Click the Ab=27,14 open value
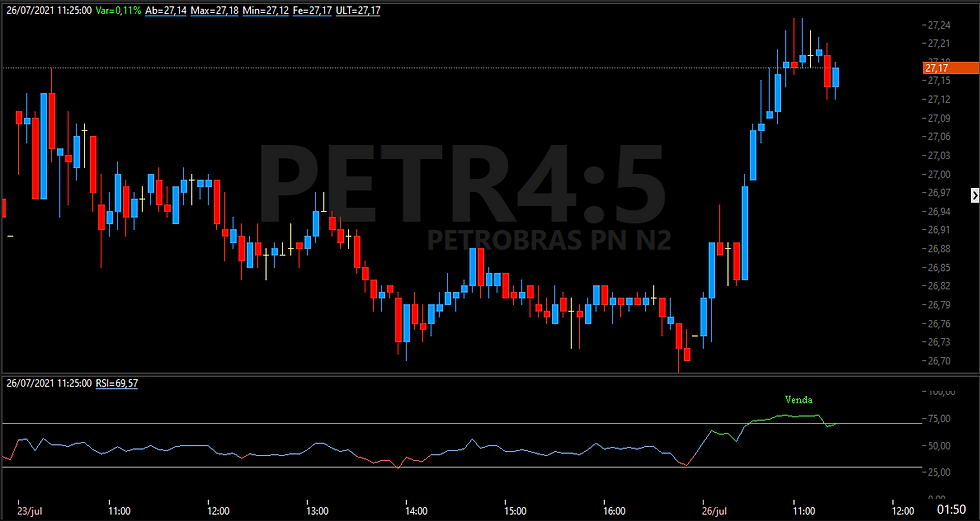Viewport: 980px width, 521px height. (166, 11)
